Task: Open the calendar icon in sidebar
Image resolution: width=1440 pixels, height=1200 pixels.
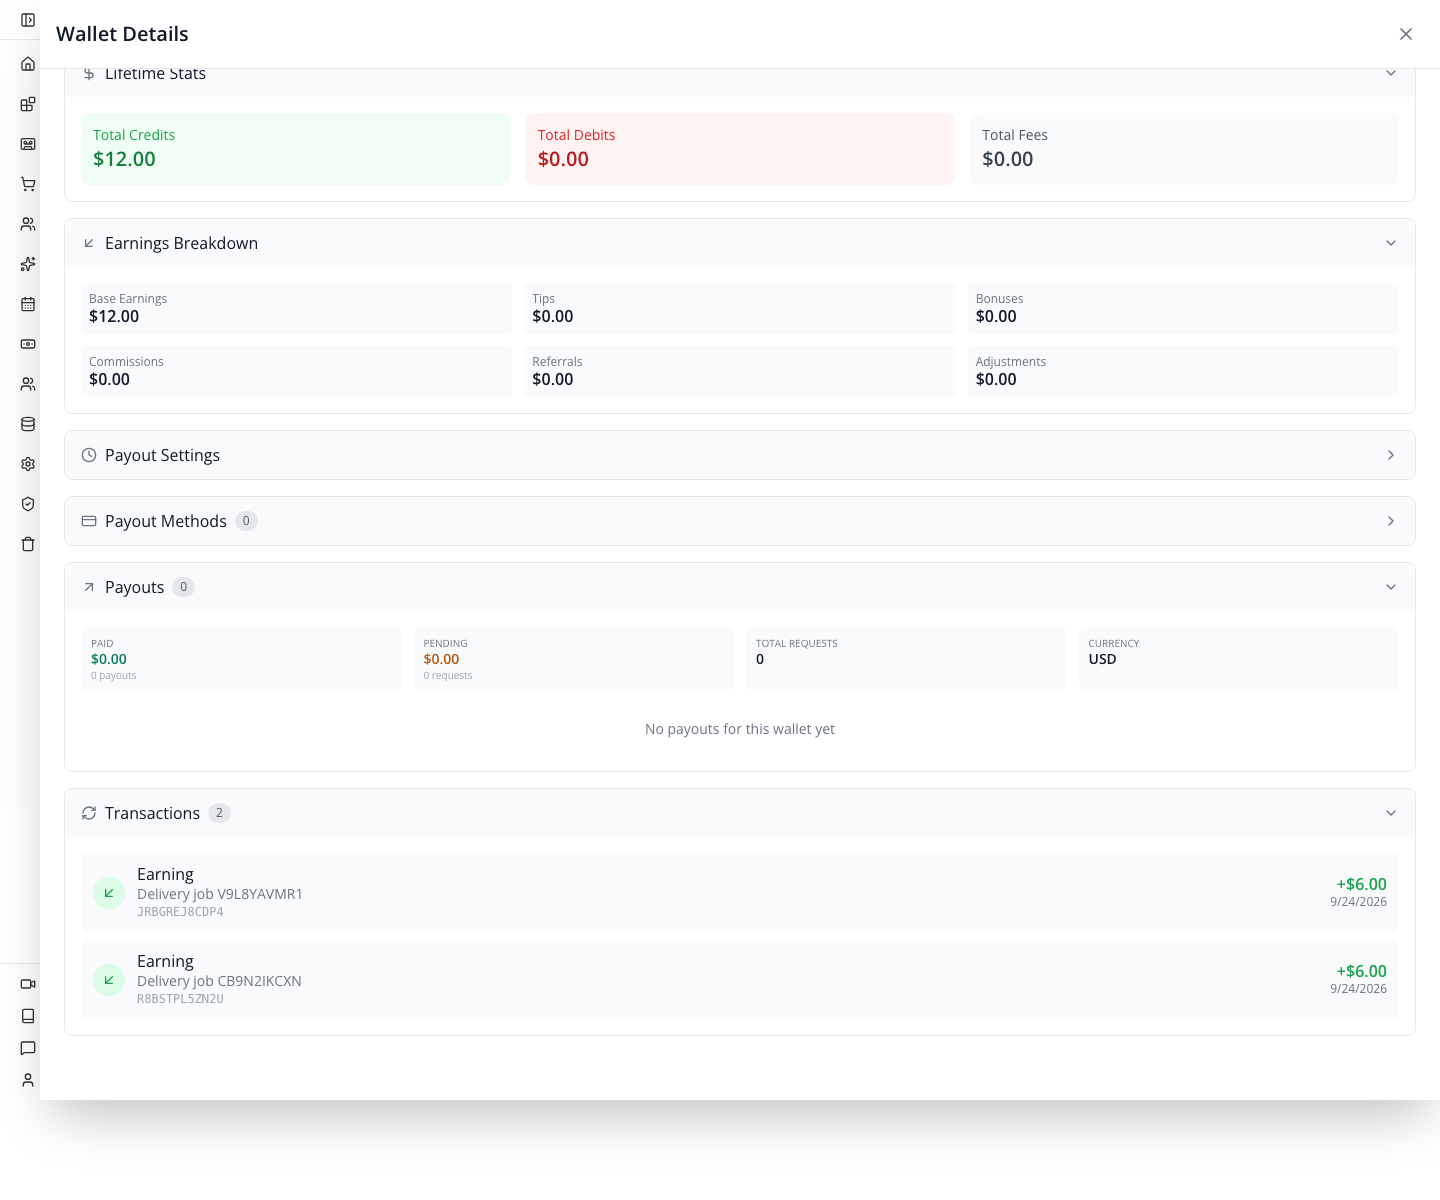Action: point(28,304)
